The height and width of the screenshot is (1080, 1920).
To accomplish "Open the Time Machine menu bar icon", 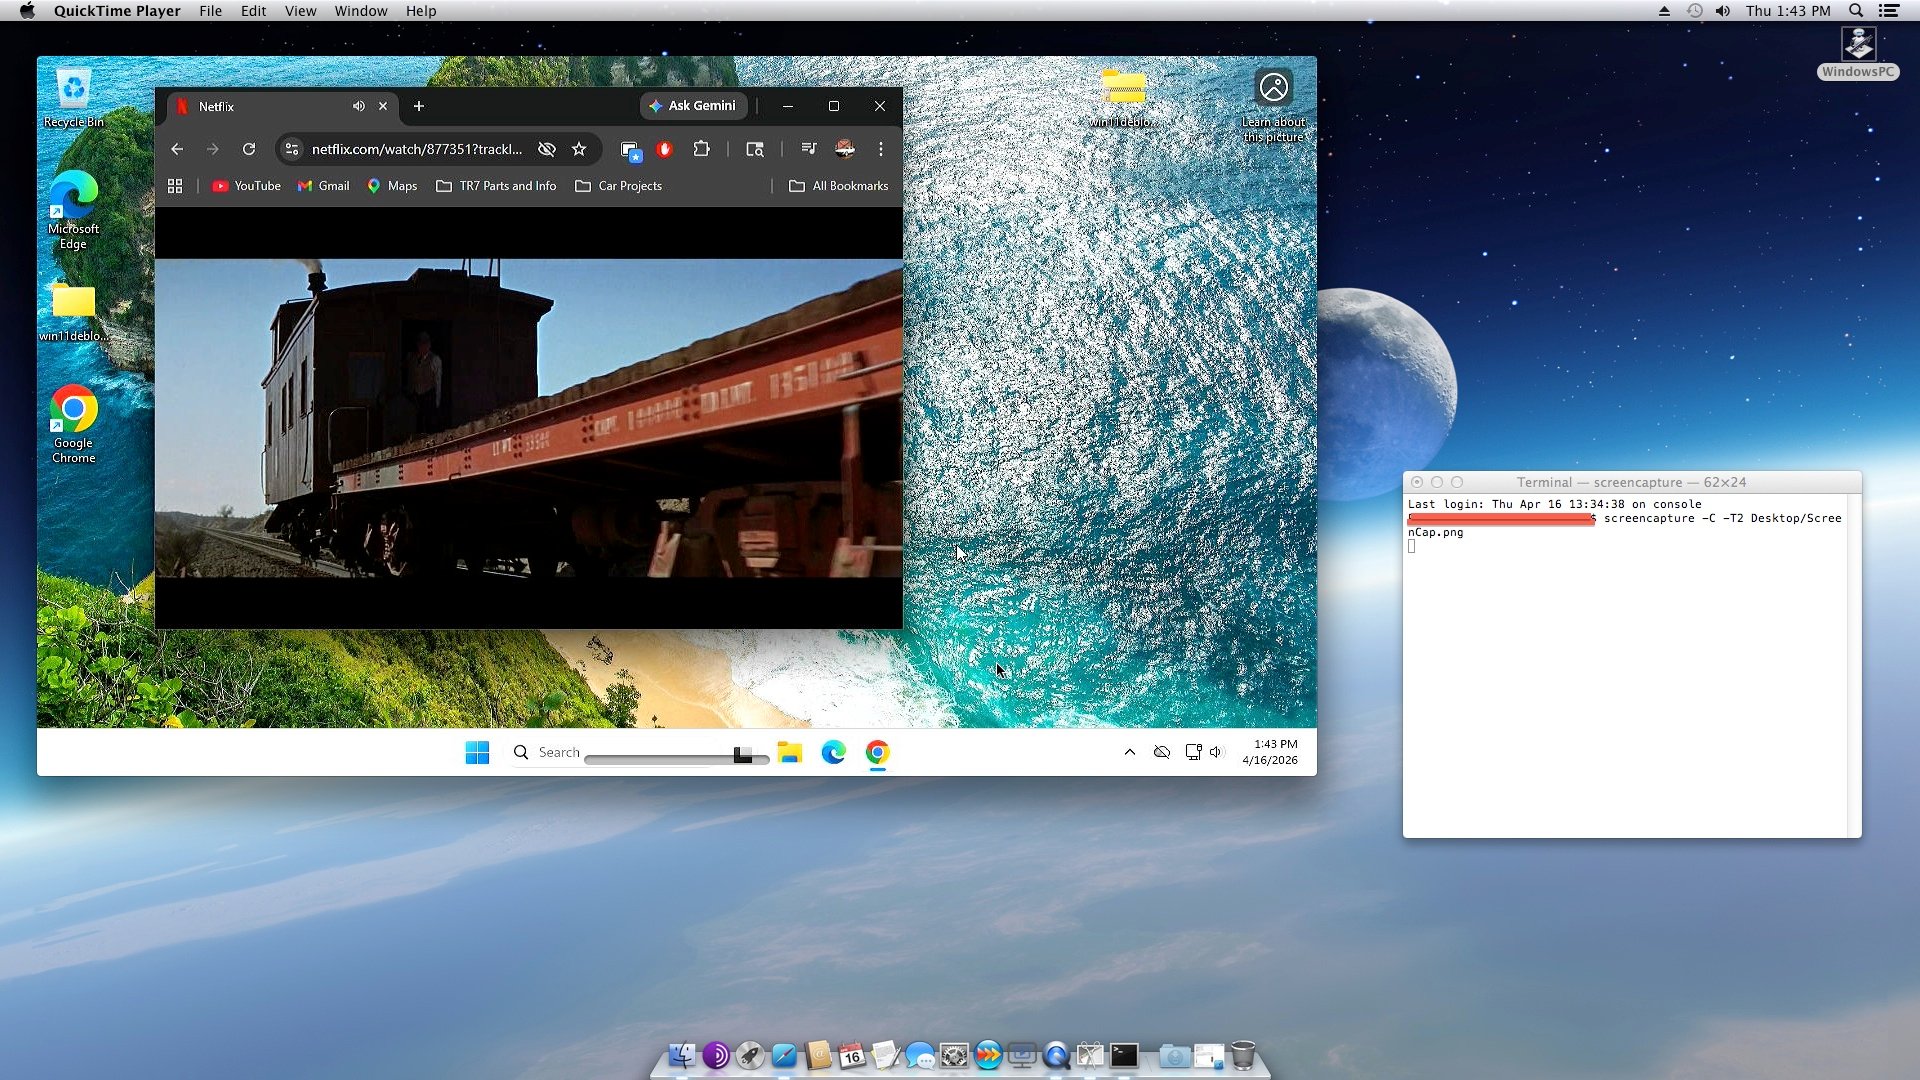I will point(1694,11).
